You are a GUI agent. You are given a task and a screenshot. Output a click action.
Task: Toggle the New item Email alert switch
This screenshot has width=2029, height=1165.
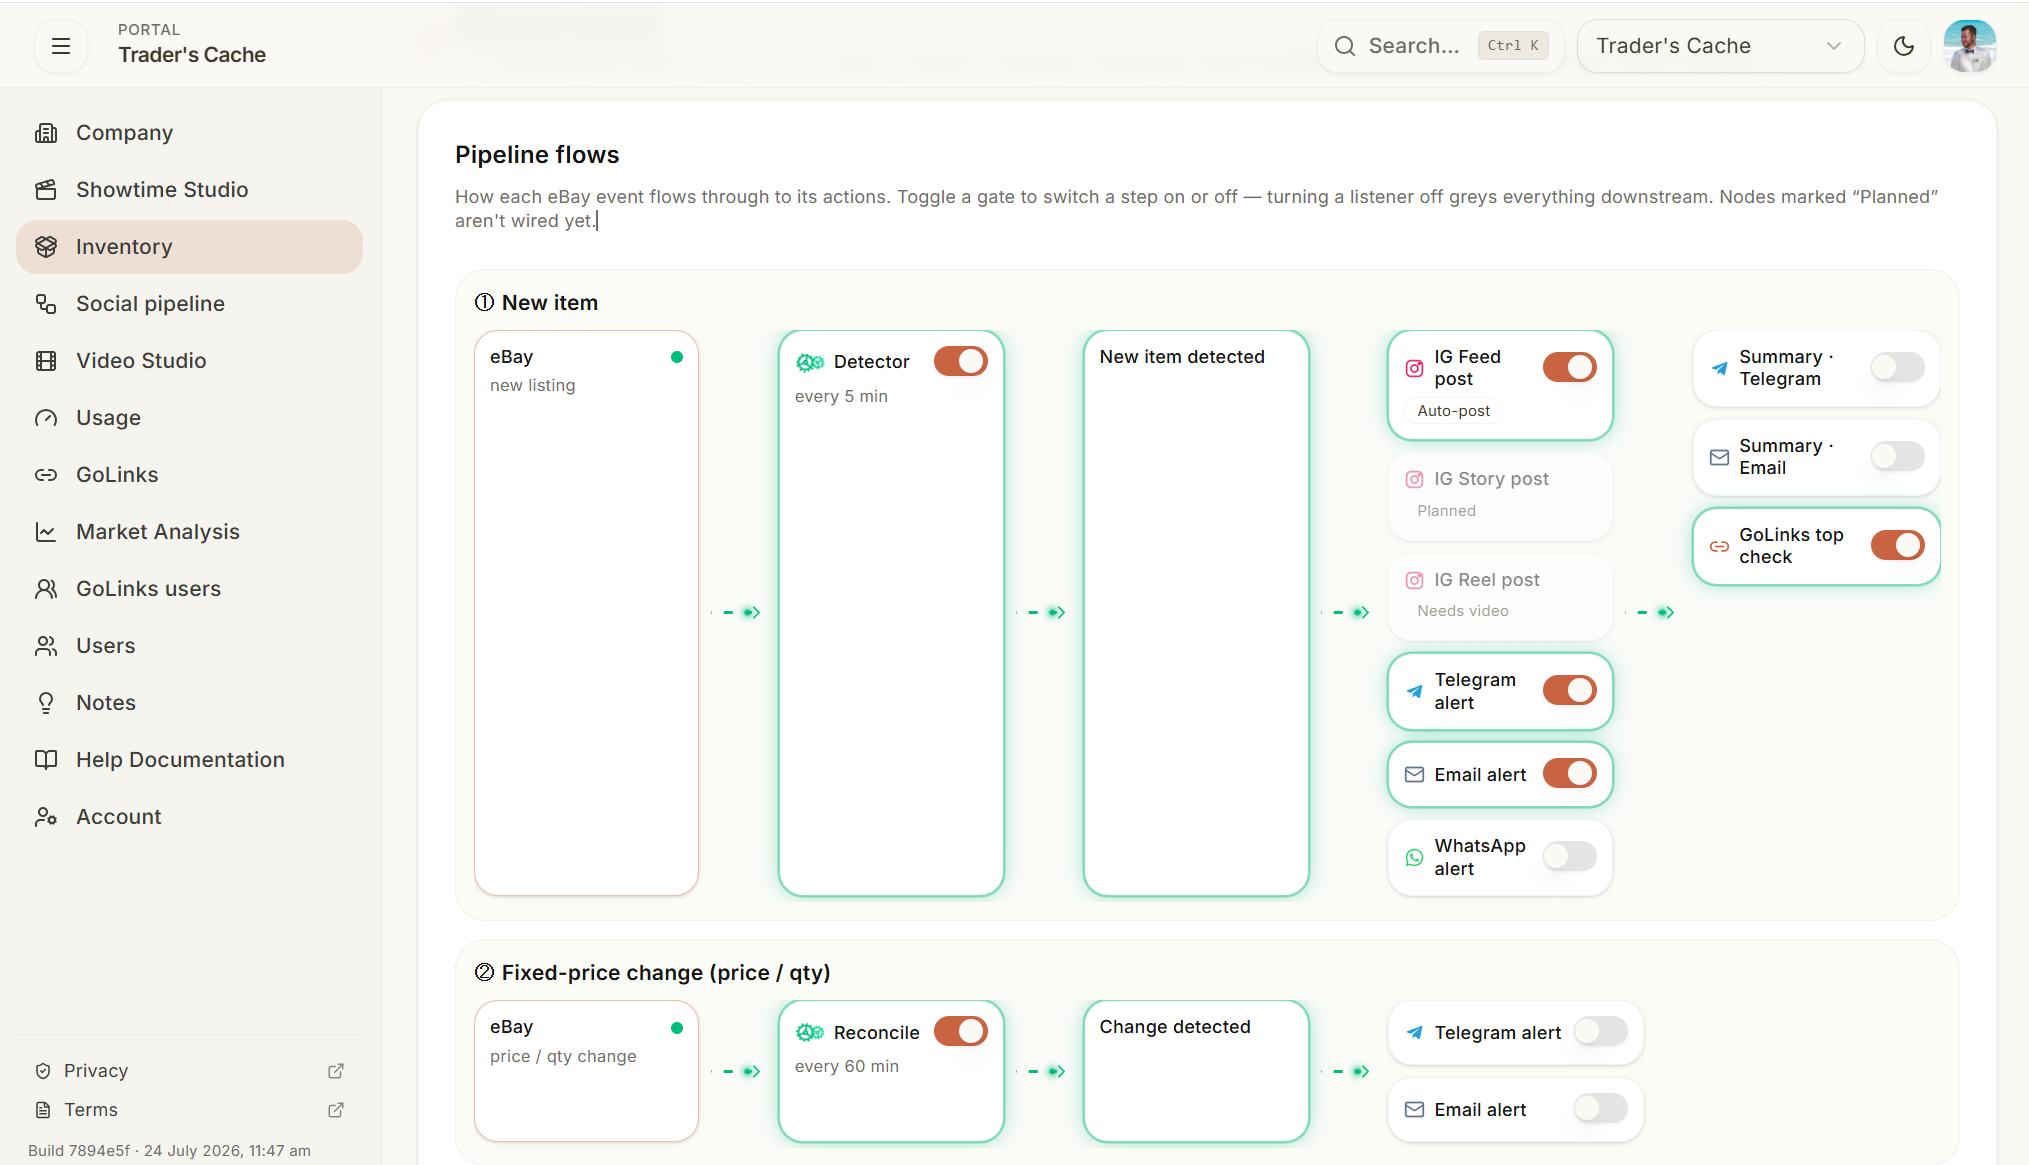[1570, 773]
